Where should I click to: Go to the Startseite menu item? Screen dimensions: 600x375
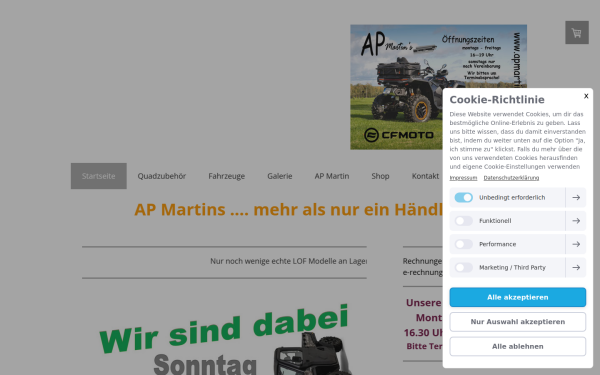99,176
